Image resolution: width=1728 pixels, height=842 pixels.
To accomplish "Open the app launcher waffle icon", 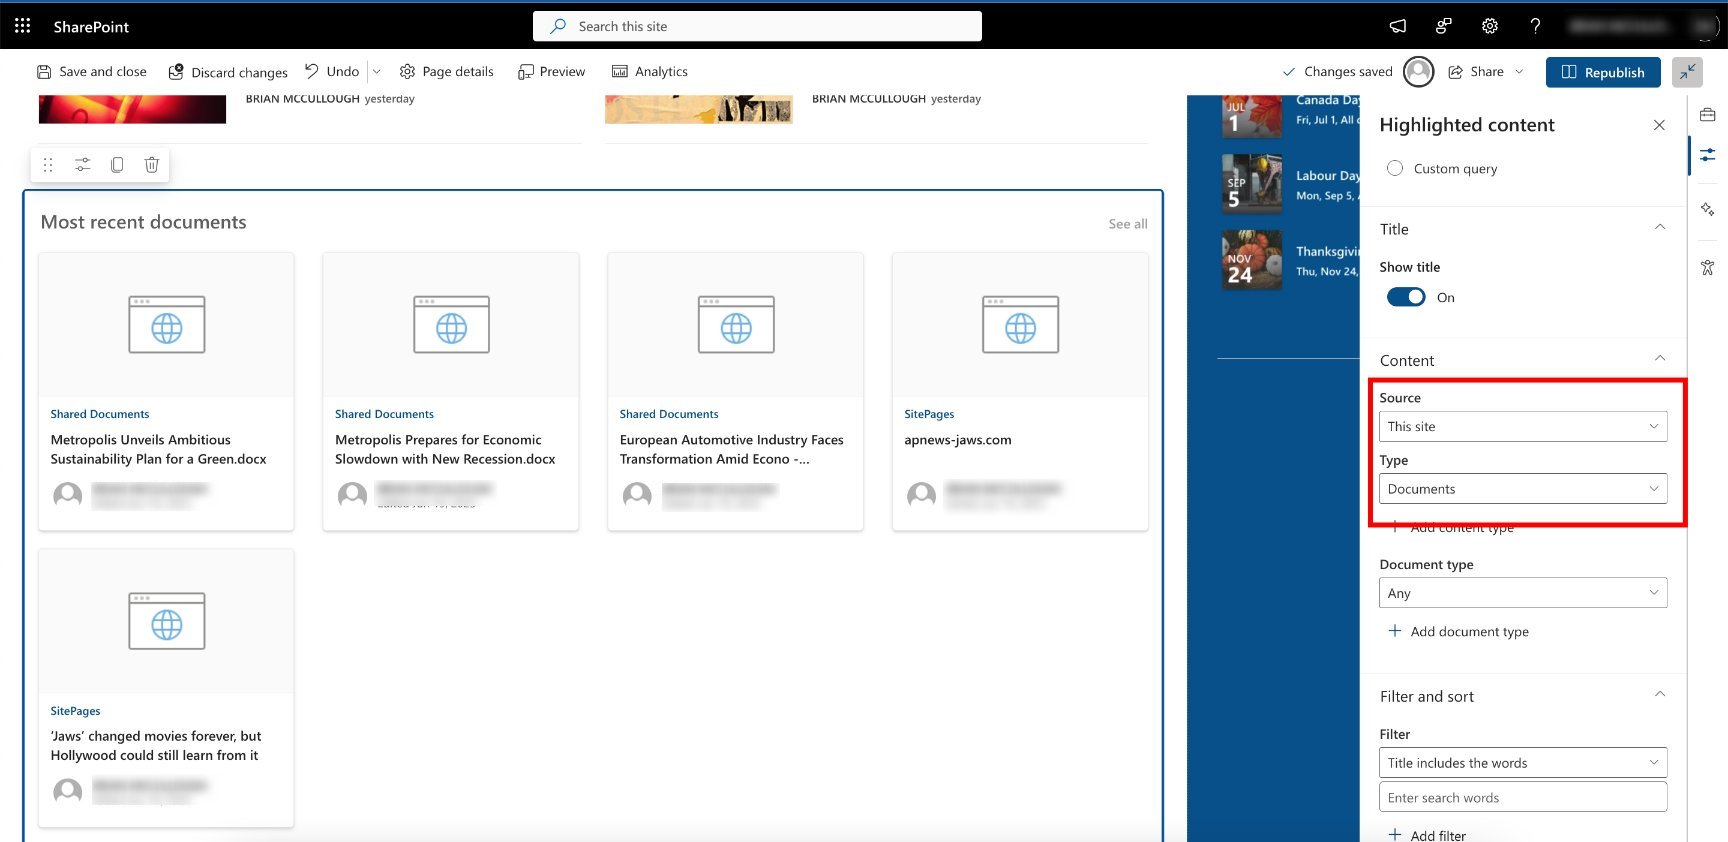I will (x=22, y=26).
